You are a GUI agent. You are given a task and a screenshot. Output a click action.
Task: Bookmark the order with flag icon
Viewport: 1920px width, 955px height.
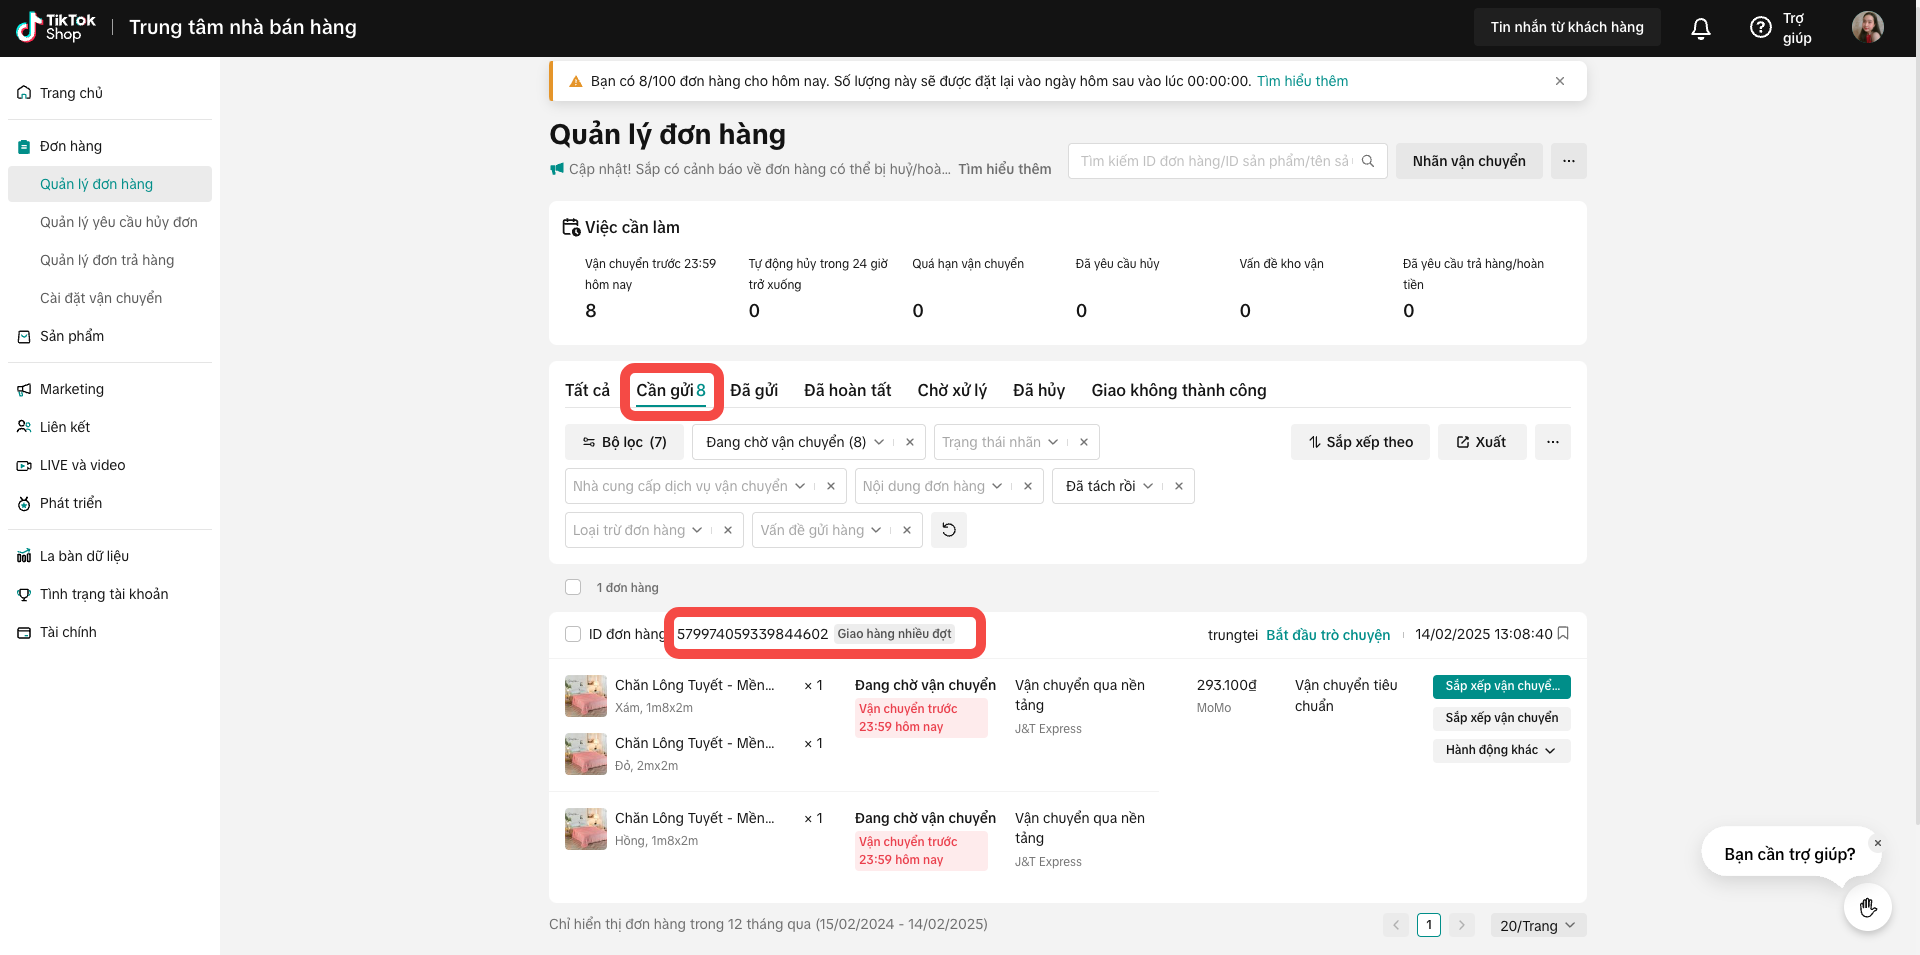coord(1563,634)
